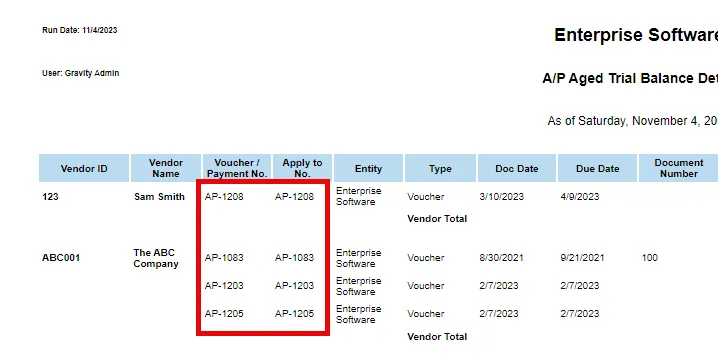Click voucher number AP-1208
This screenshot has height=360, width=718.
click(224, 196)
